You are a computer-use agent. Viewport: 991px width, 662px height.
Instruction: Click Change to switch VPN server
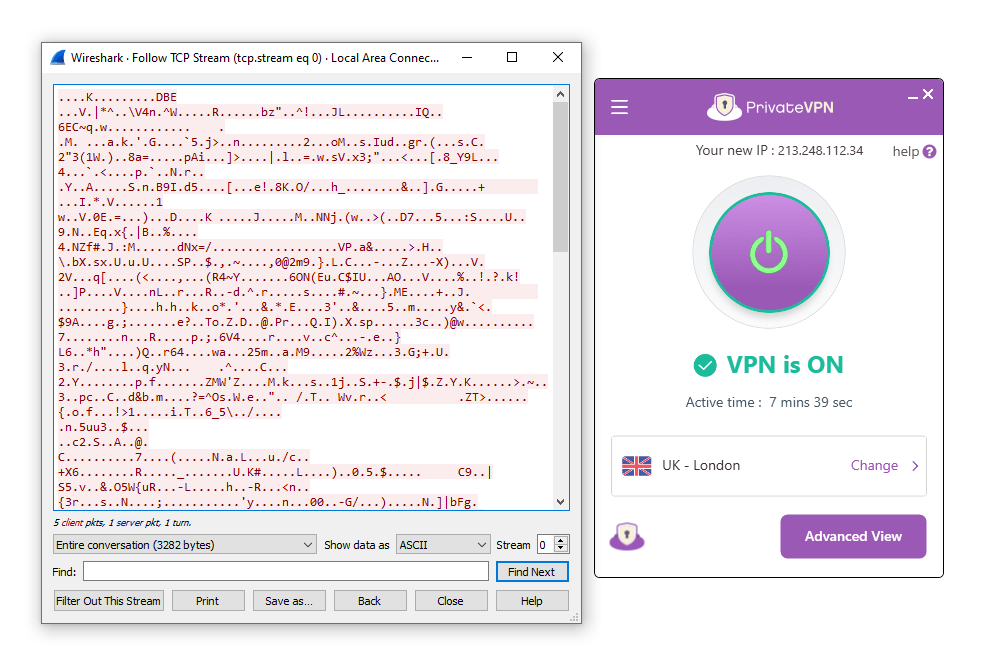[874, 465]
